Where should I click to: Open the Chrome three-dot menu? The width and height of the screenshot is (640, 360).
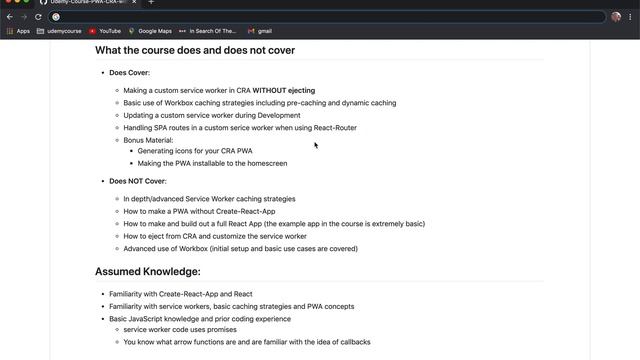coord(630,17)
